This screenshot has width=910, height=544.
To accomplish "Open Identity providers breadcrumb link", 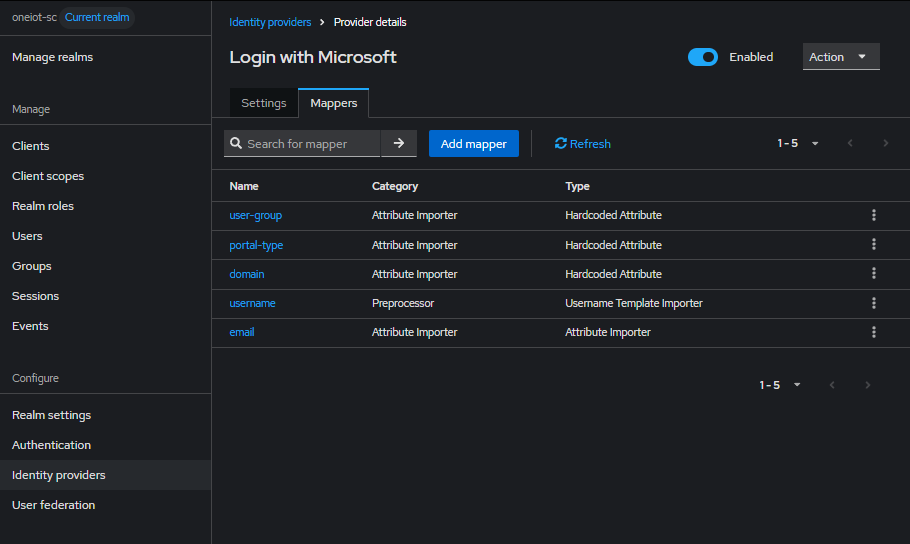I will (270, 22).
